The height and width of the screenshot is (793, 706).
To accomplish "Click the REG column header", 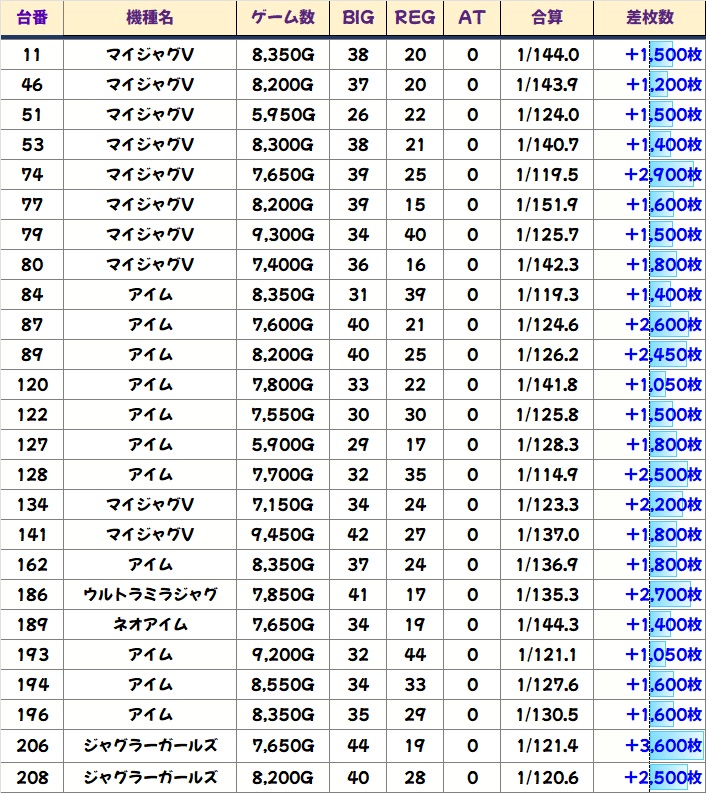I will coord(415,18).
